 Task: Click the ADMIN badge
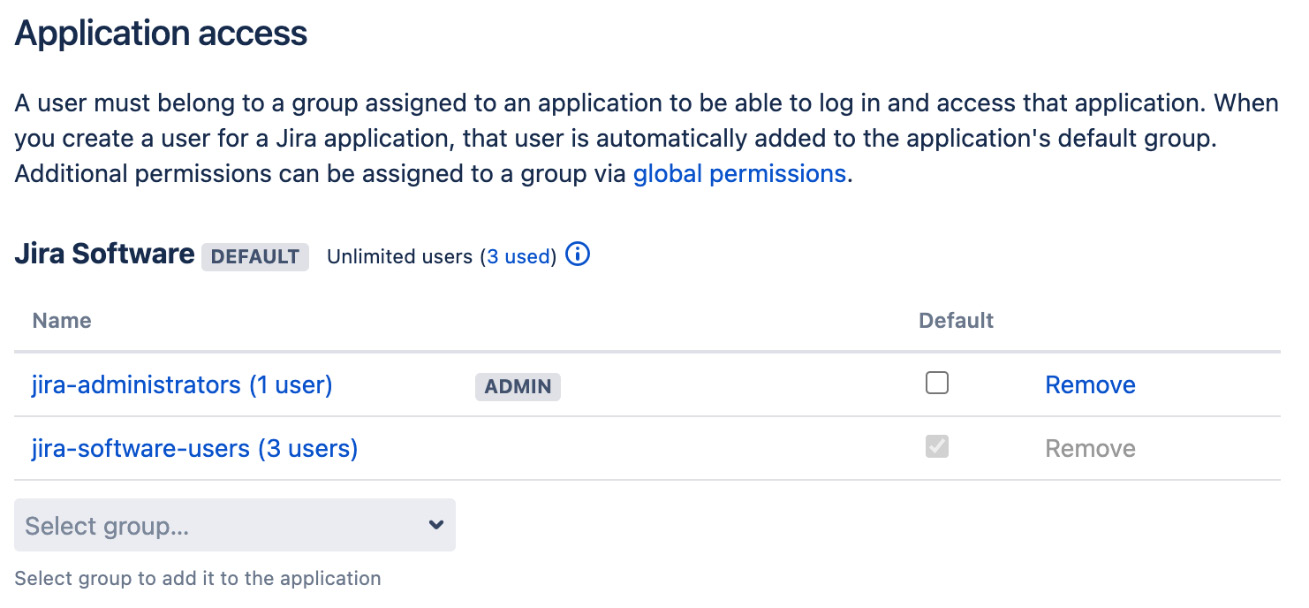[517, 385]
